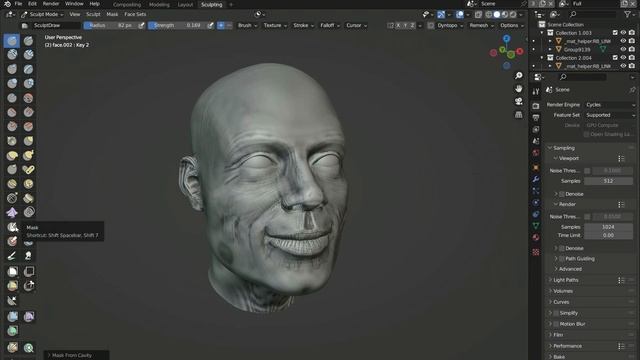This screenshot has width=640, height=360.
Task: Toggle X-Ray display in viewport header
Action: [478, 14]
